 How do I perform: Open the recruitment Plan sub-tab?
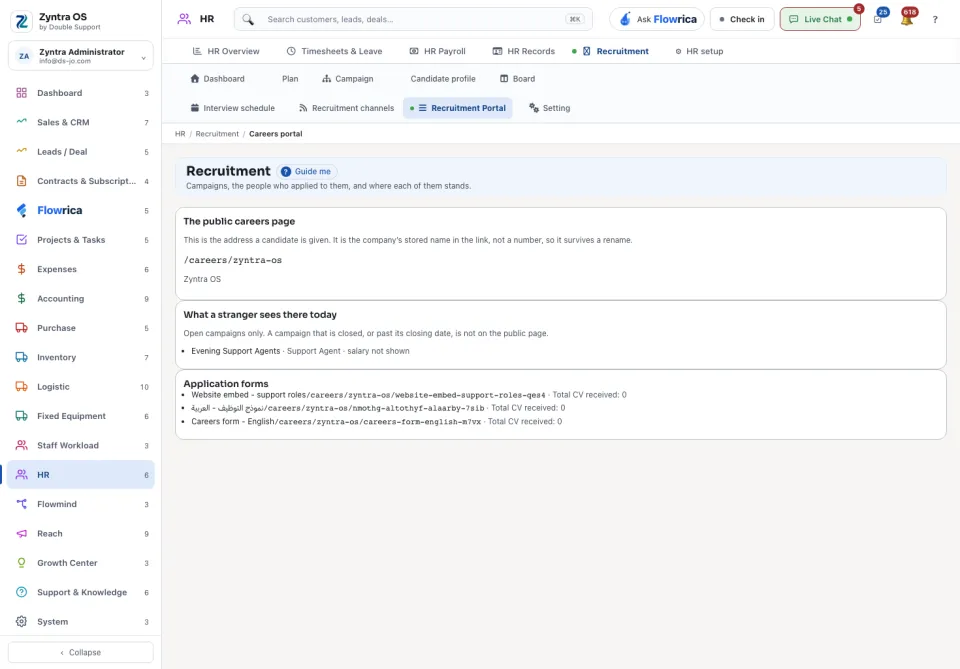(x=290, y=79)
